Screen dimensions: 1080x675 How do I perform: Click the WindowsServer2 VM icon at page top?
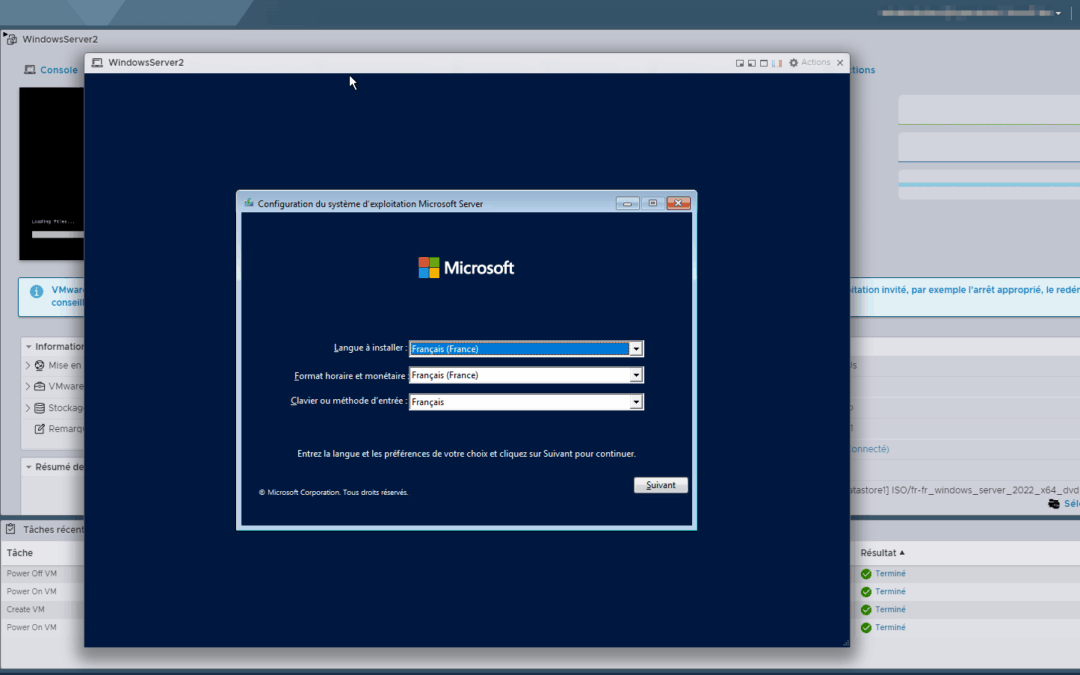[x=12, y=39]
